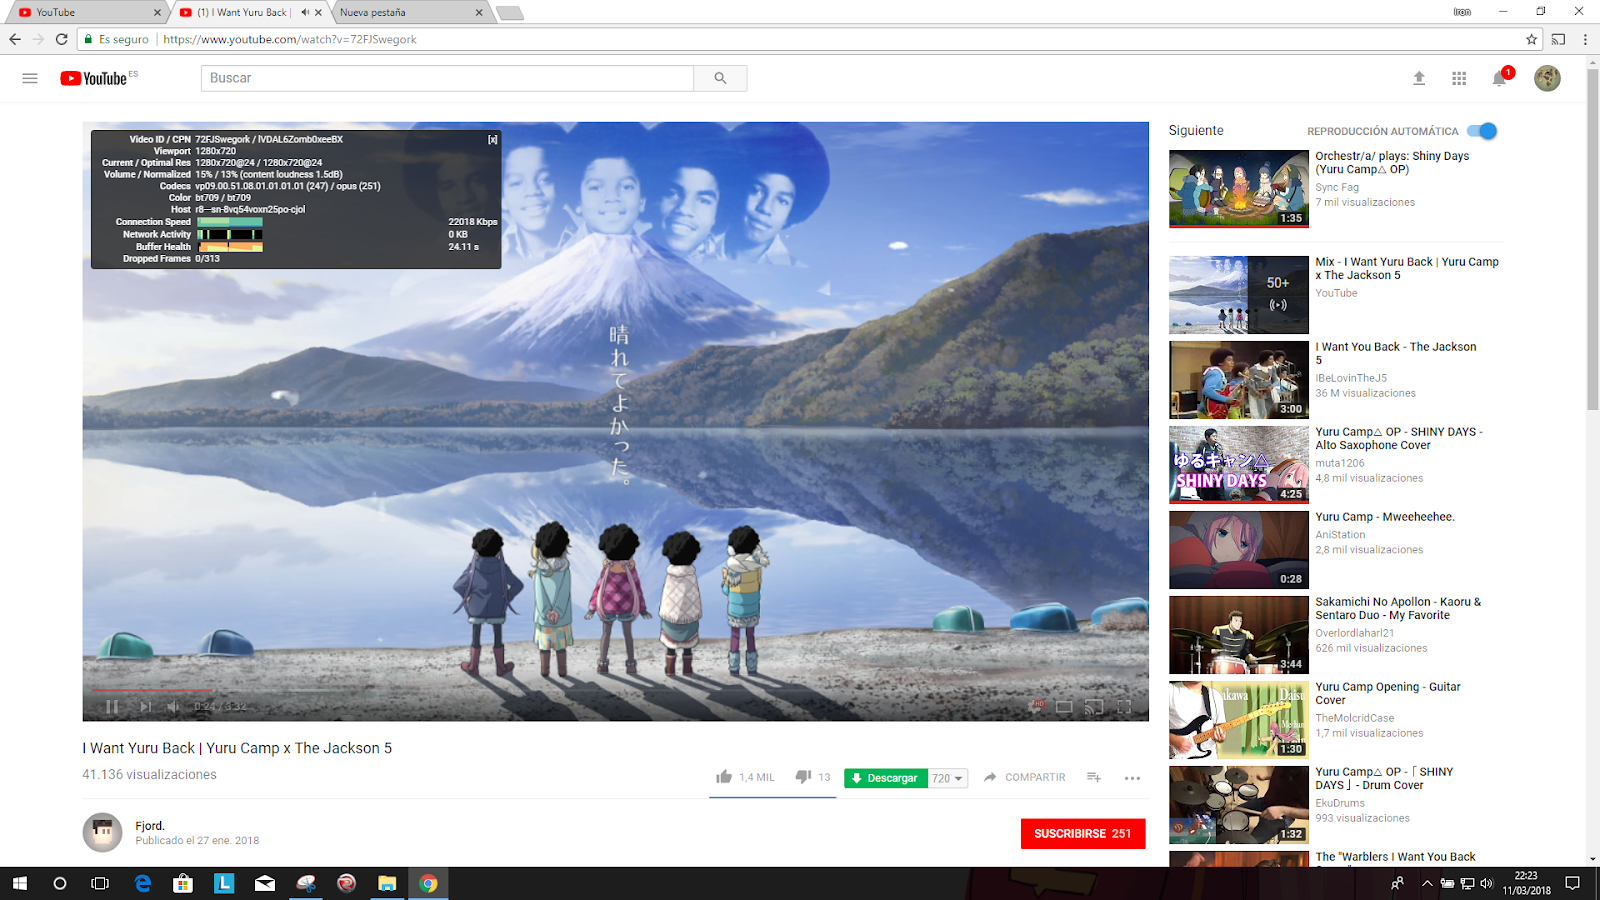Open the notifications bell

click(x=1500, y=78)
